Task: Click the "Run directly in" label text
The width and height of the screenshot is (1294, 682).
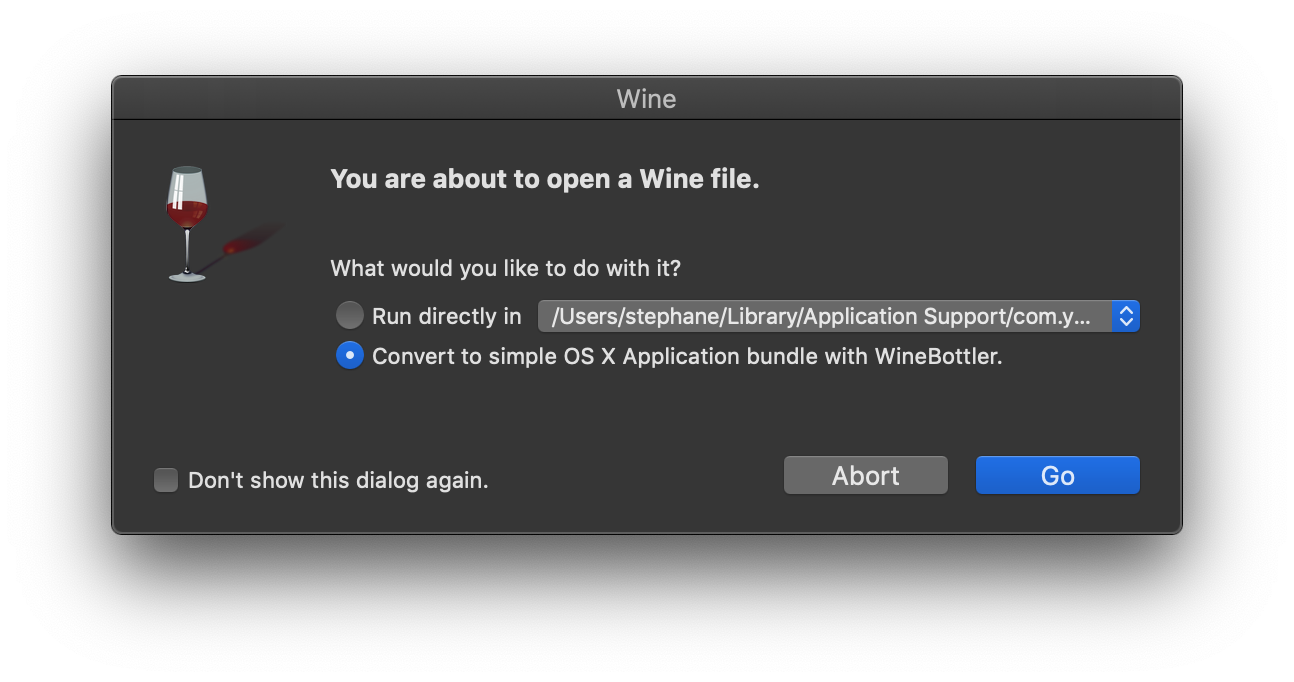Action: tap(446, 317)
